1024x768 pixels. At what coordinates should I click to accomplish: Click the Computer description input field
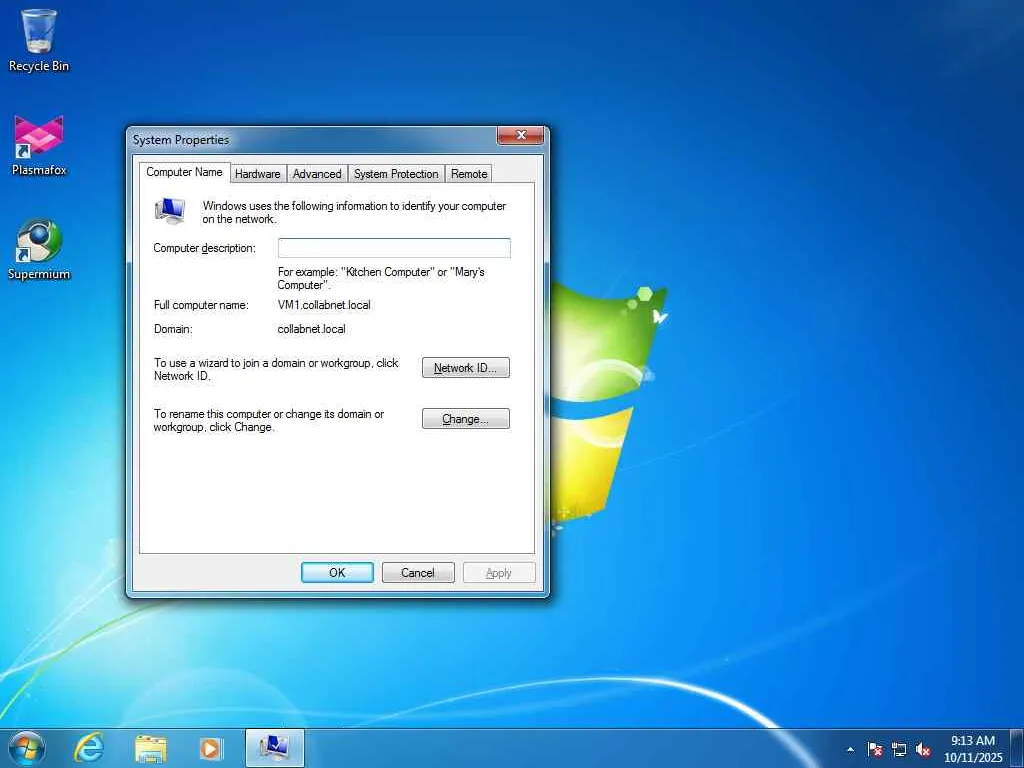[394, 248]
